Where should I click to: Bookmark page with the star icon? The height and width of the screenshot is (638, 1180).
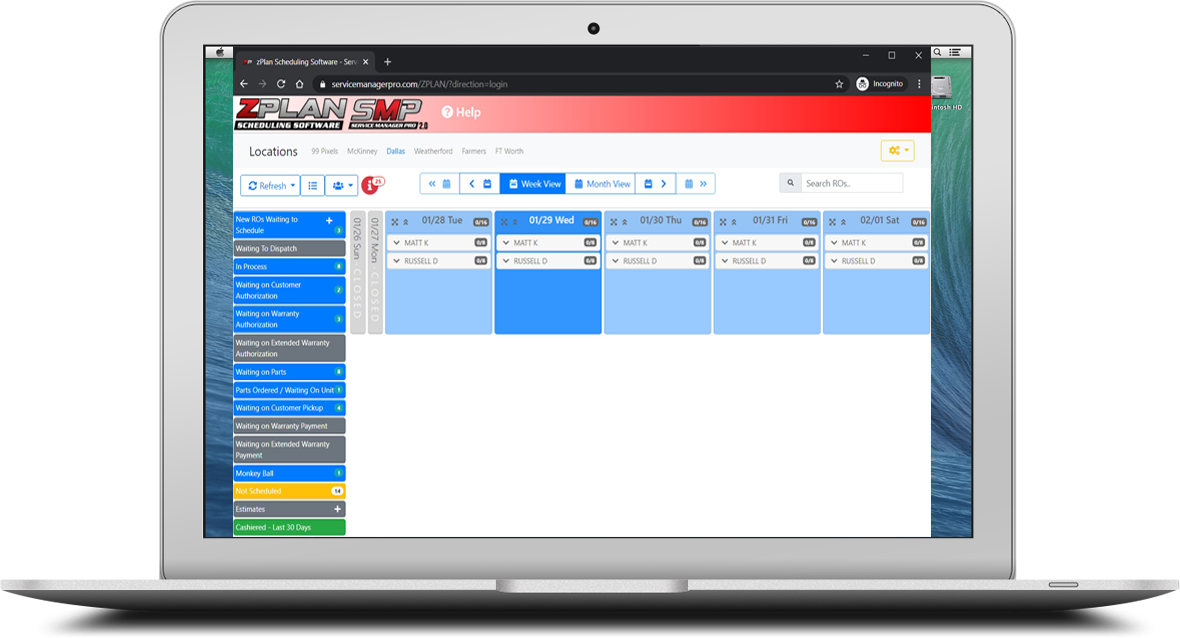tap(839, 84)
